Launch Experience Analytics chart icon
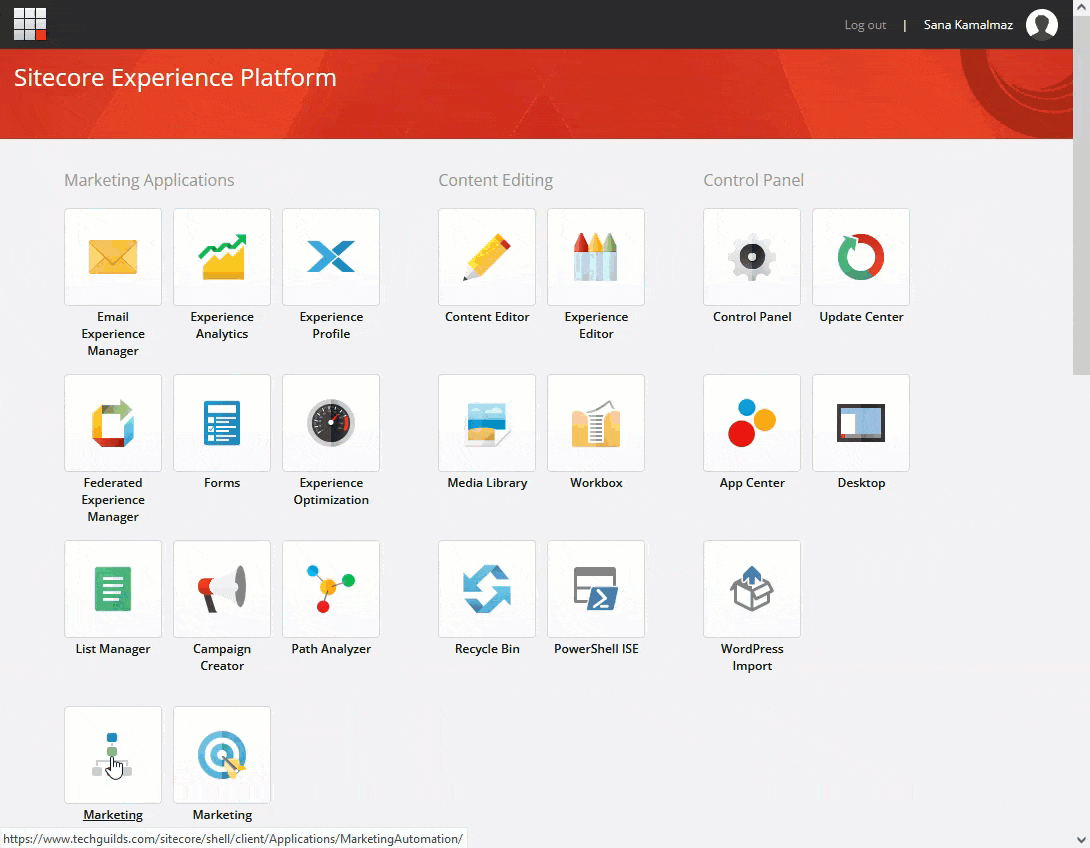This screenshot has width=1090, height=848. pyautogui.click(x=222, y=256)
